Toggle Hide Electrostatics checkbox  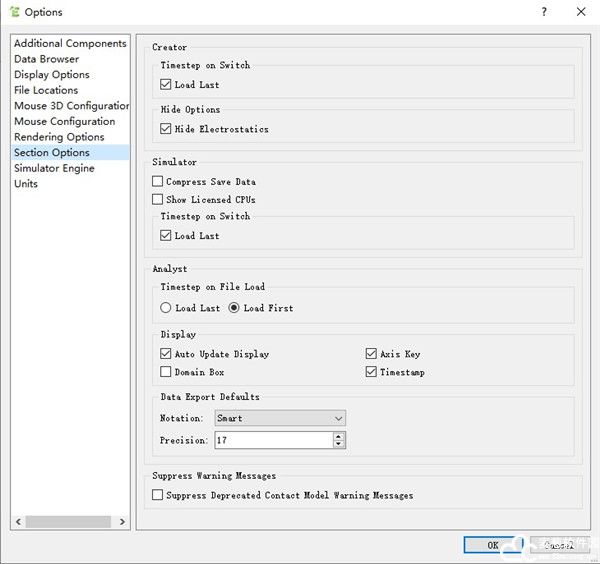tap(166, 129)
